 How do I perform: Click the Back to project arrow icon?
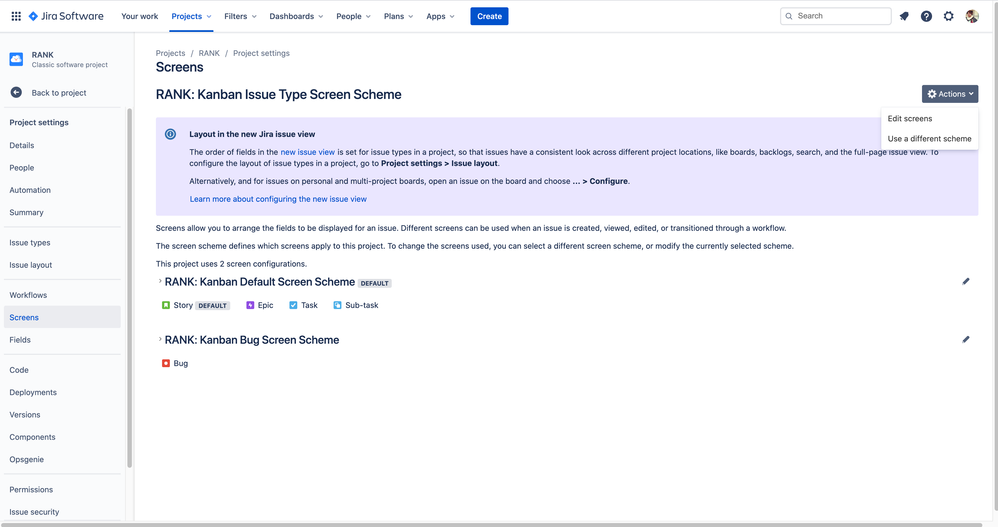(x=17, y=93)
